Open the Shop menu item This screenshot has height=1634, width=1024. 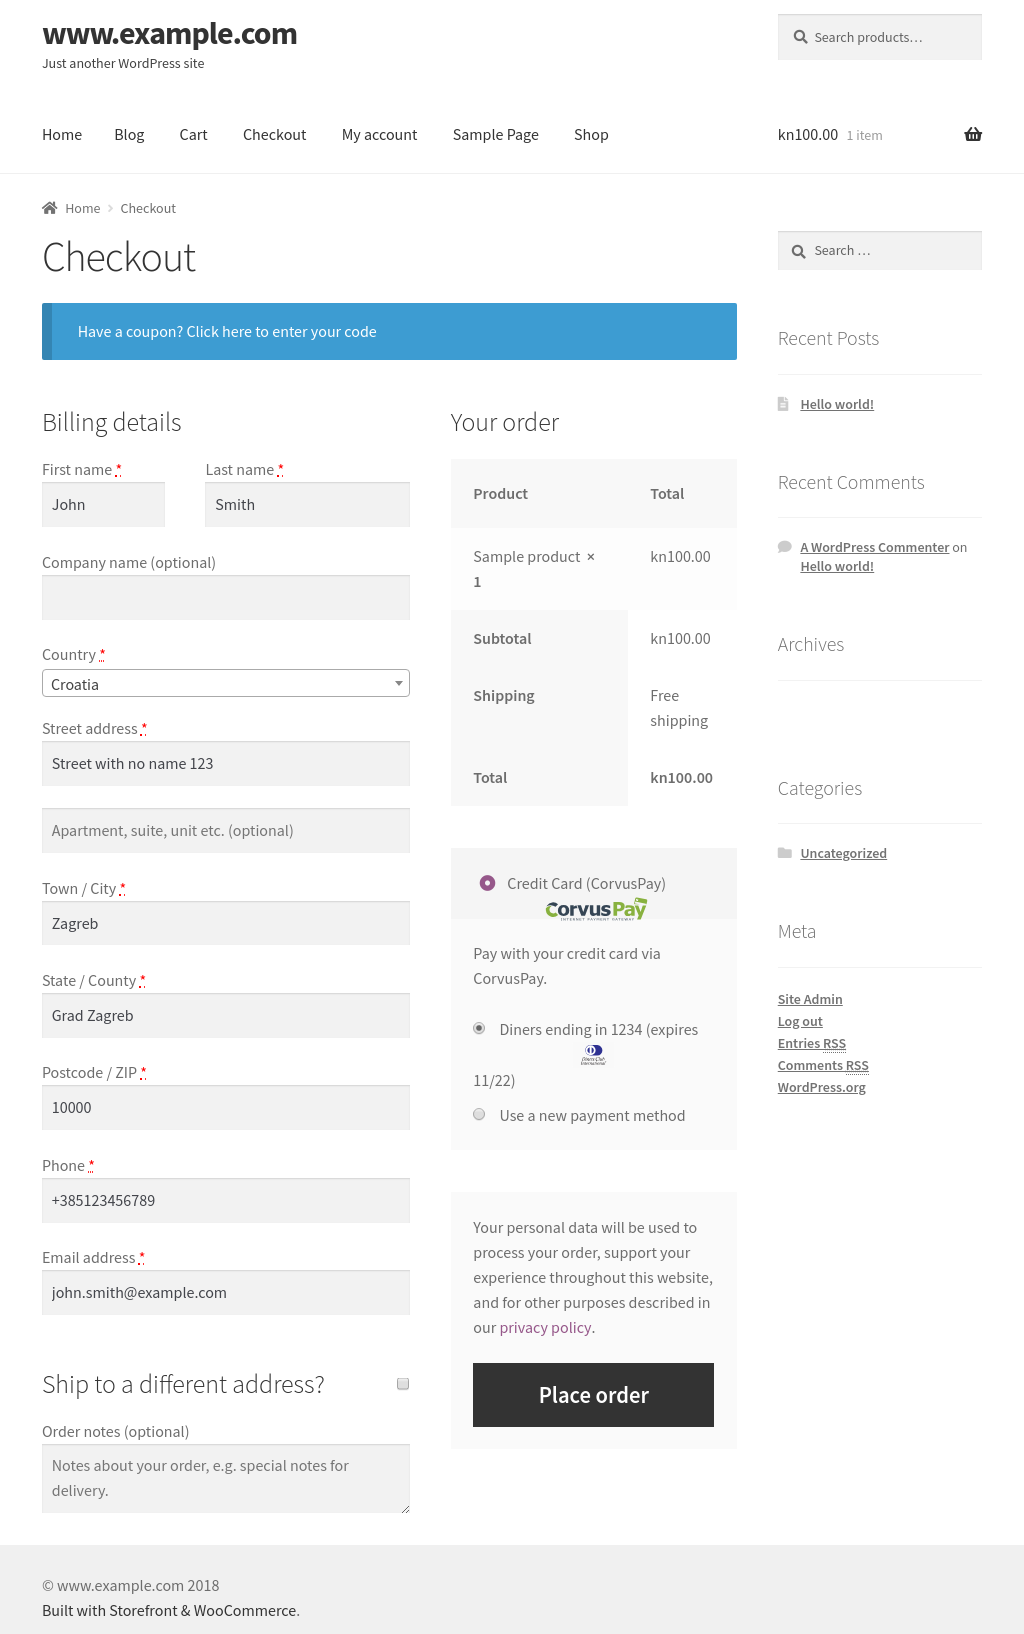[591, 135]
